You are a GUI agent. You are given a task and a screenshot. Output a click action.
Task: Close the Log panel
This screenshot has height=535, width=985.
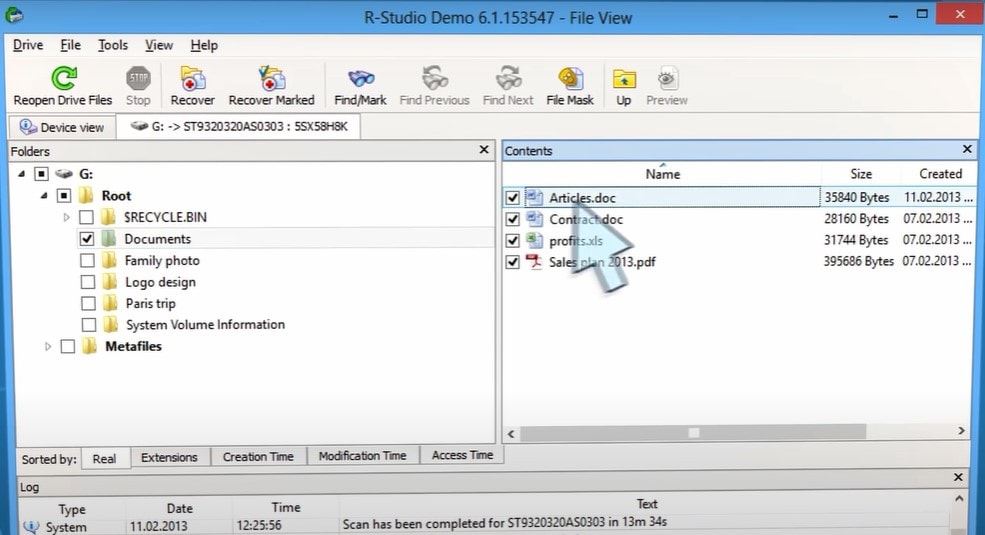(x=958, y=477)
